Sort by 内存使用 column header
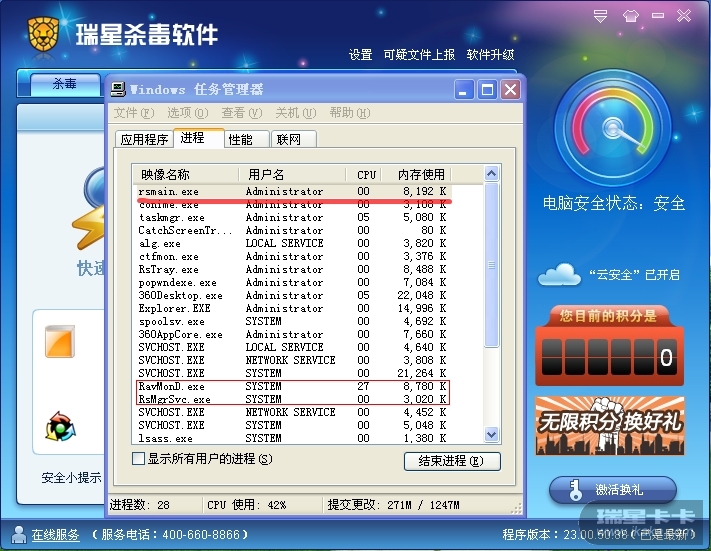This screenshot has width=711, height=551. click(x=417, y=175)
